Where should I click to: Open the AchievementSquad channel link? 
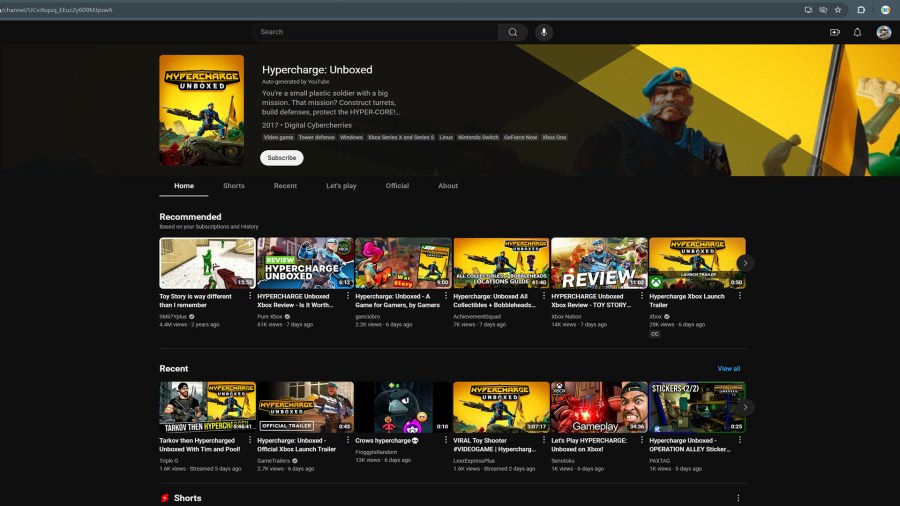(x=477, y=317)
